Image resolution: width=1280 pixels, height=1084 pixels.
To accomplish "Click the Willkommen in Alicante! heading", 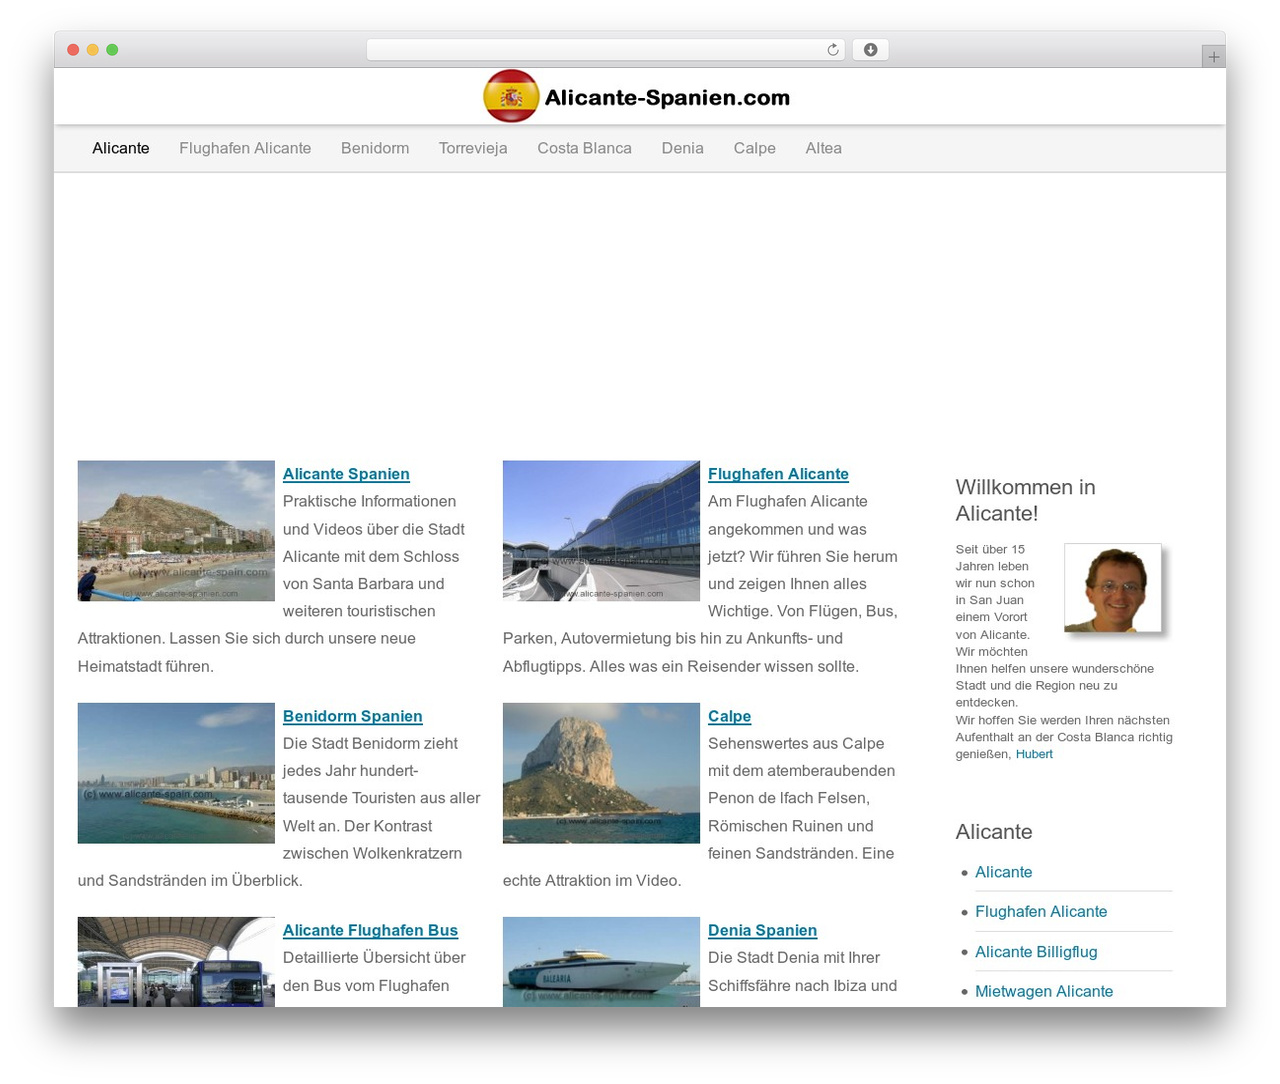I will (1025, 500).
